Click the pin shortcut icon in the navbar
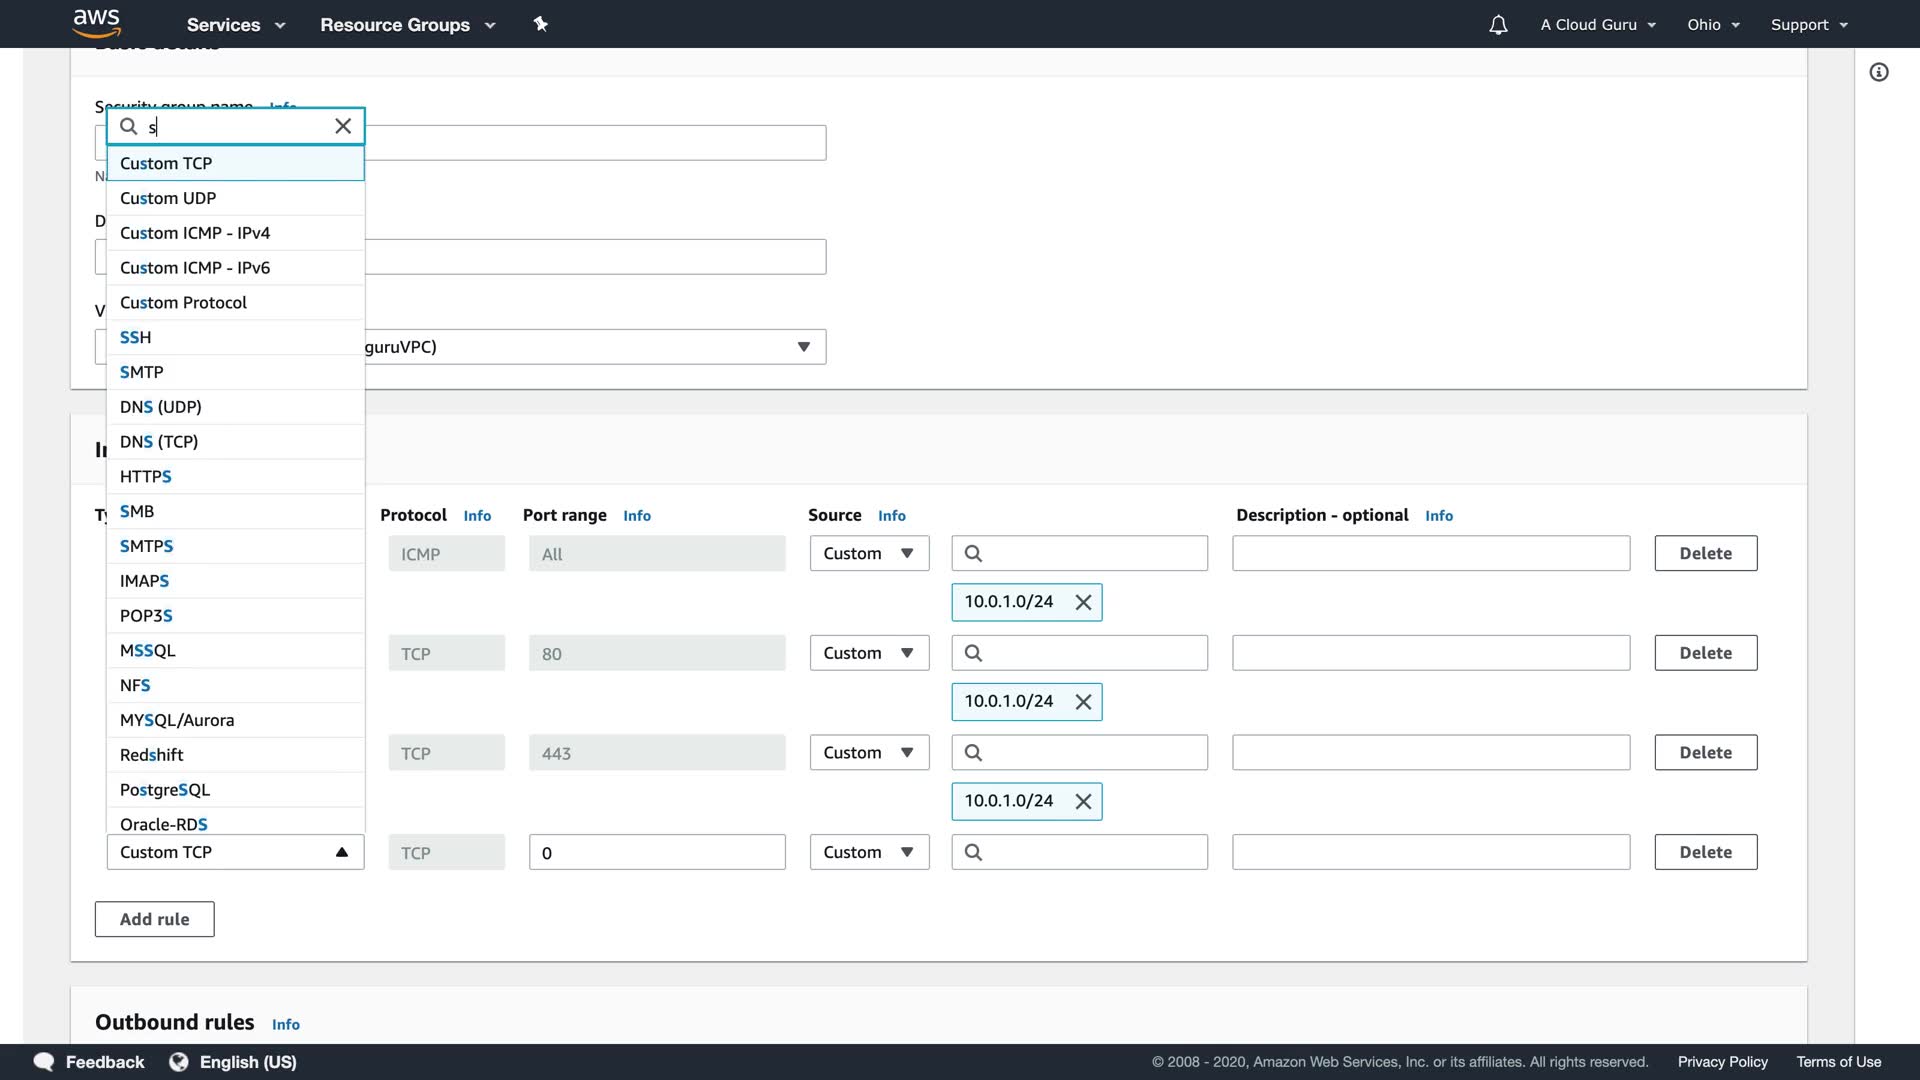The height and width of the screenshot is (1080, 1920). [540, 24]
